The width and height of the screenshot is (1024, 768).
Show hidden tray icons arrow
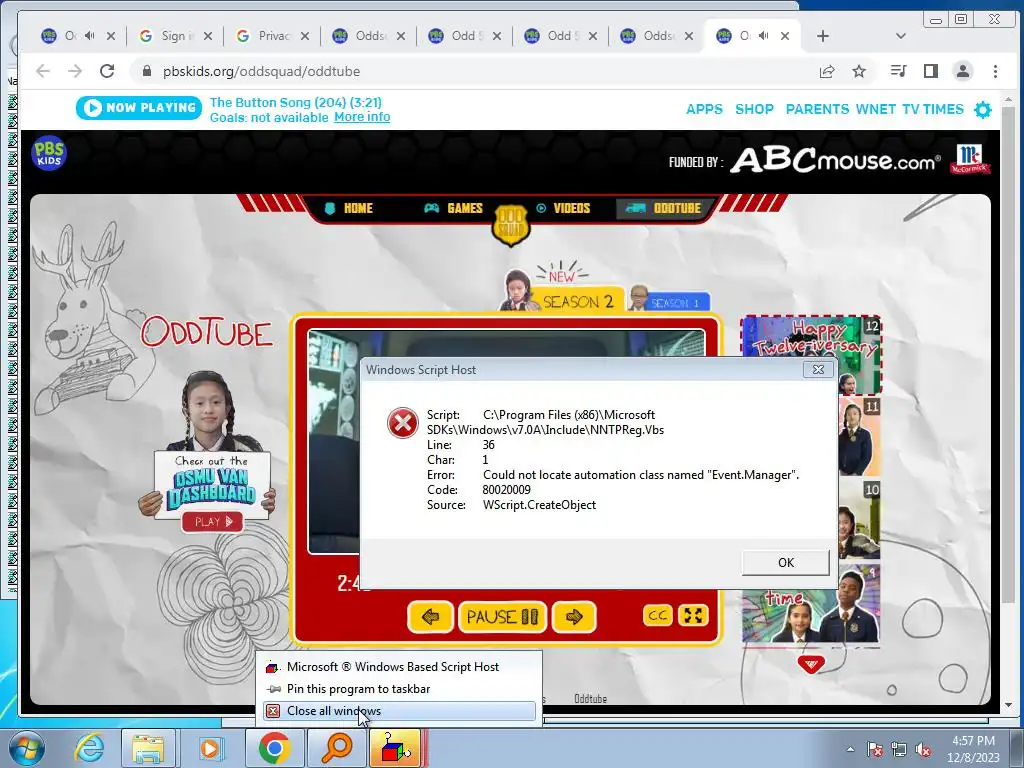[850, 749]
